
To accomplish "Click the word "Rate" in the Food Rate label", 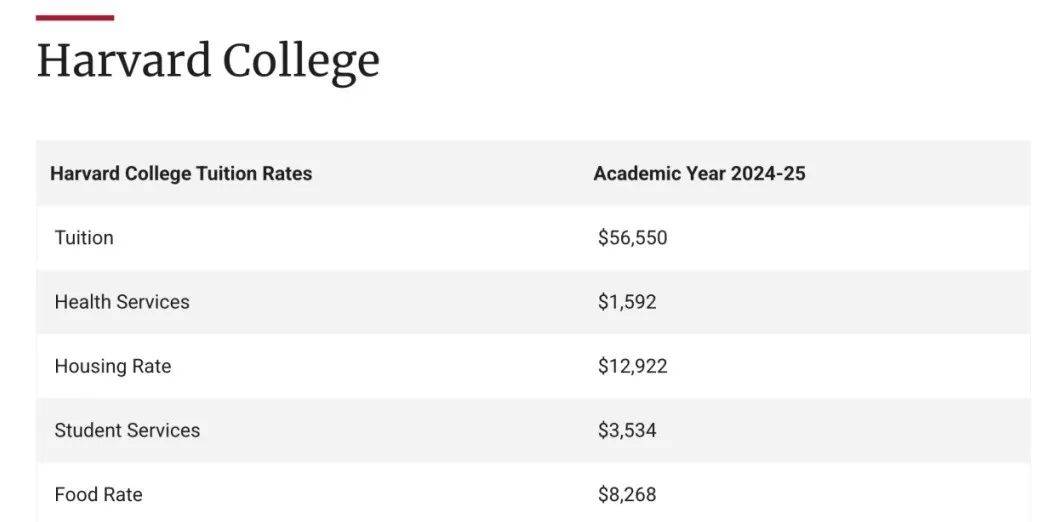I will [x=123, y=494].
